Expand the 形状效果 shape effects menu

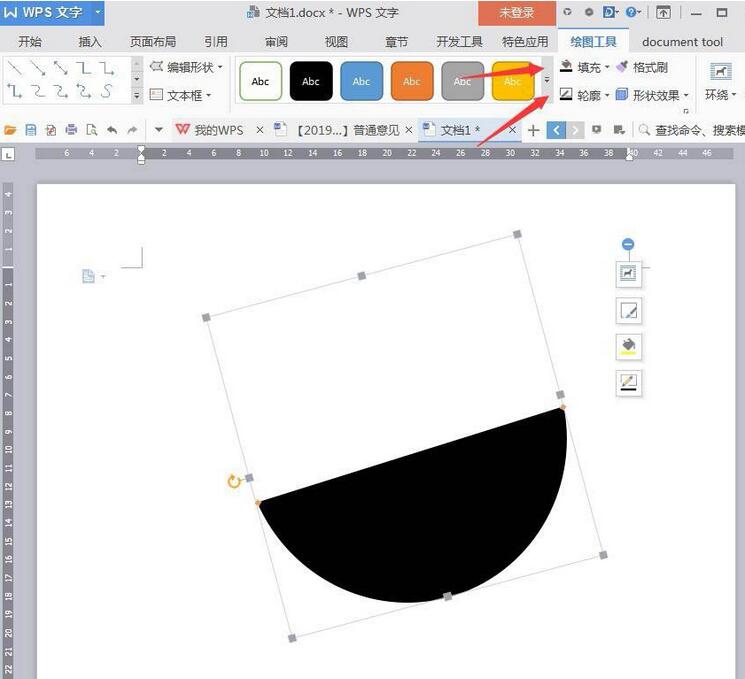click(652, 95)
